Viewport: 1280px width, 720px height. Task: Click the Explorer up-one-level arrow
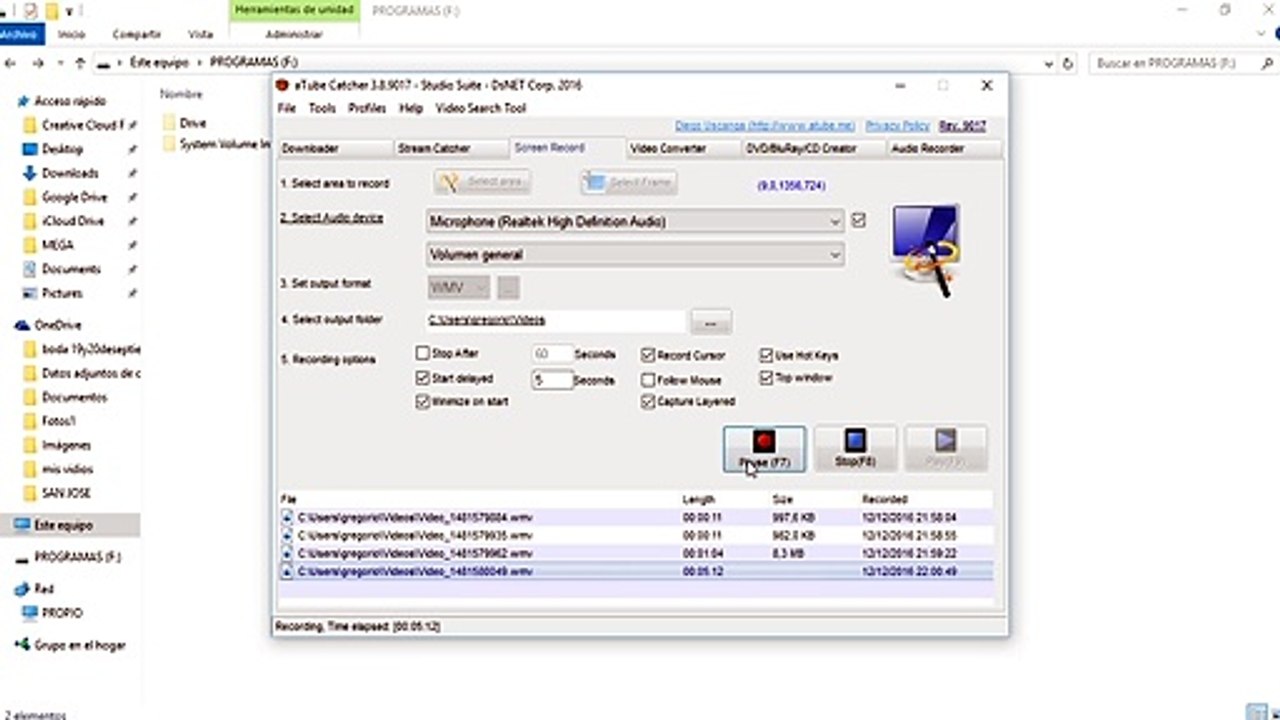click(81, 63)
